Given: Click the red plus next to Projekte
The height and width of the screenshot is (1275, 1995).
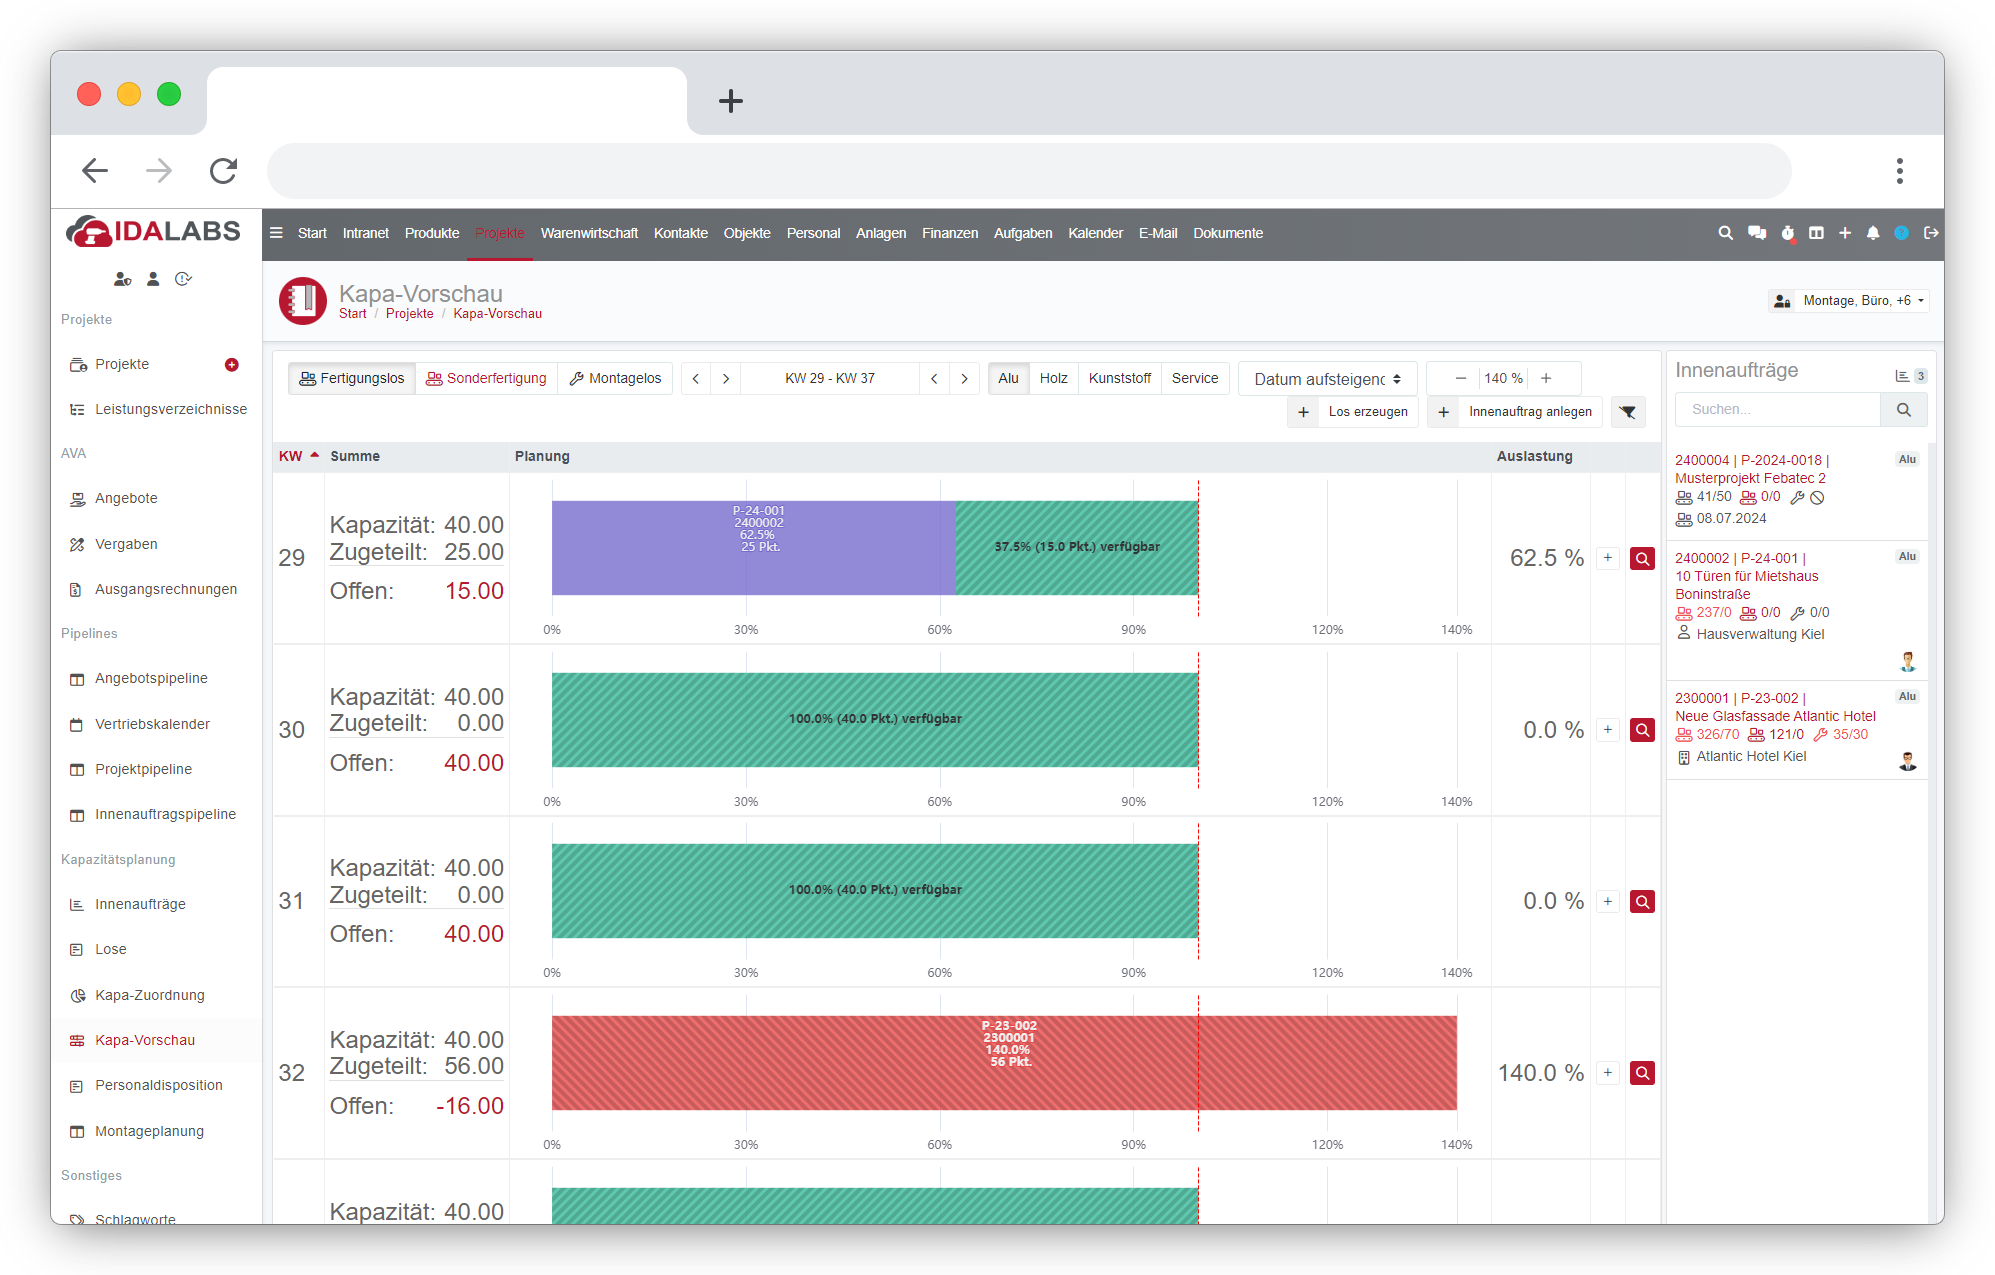Looking at the screenshot, I should click(x=232, y=365).
